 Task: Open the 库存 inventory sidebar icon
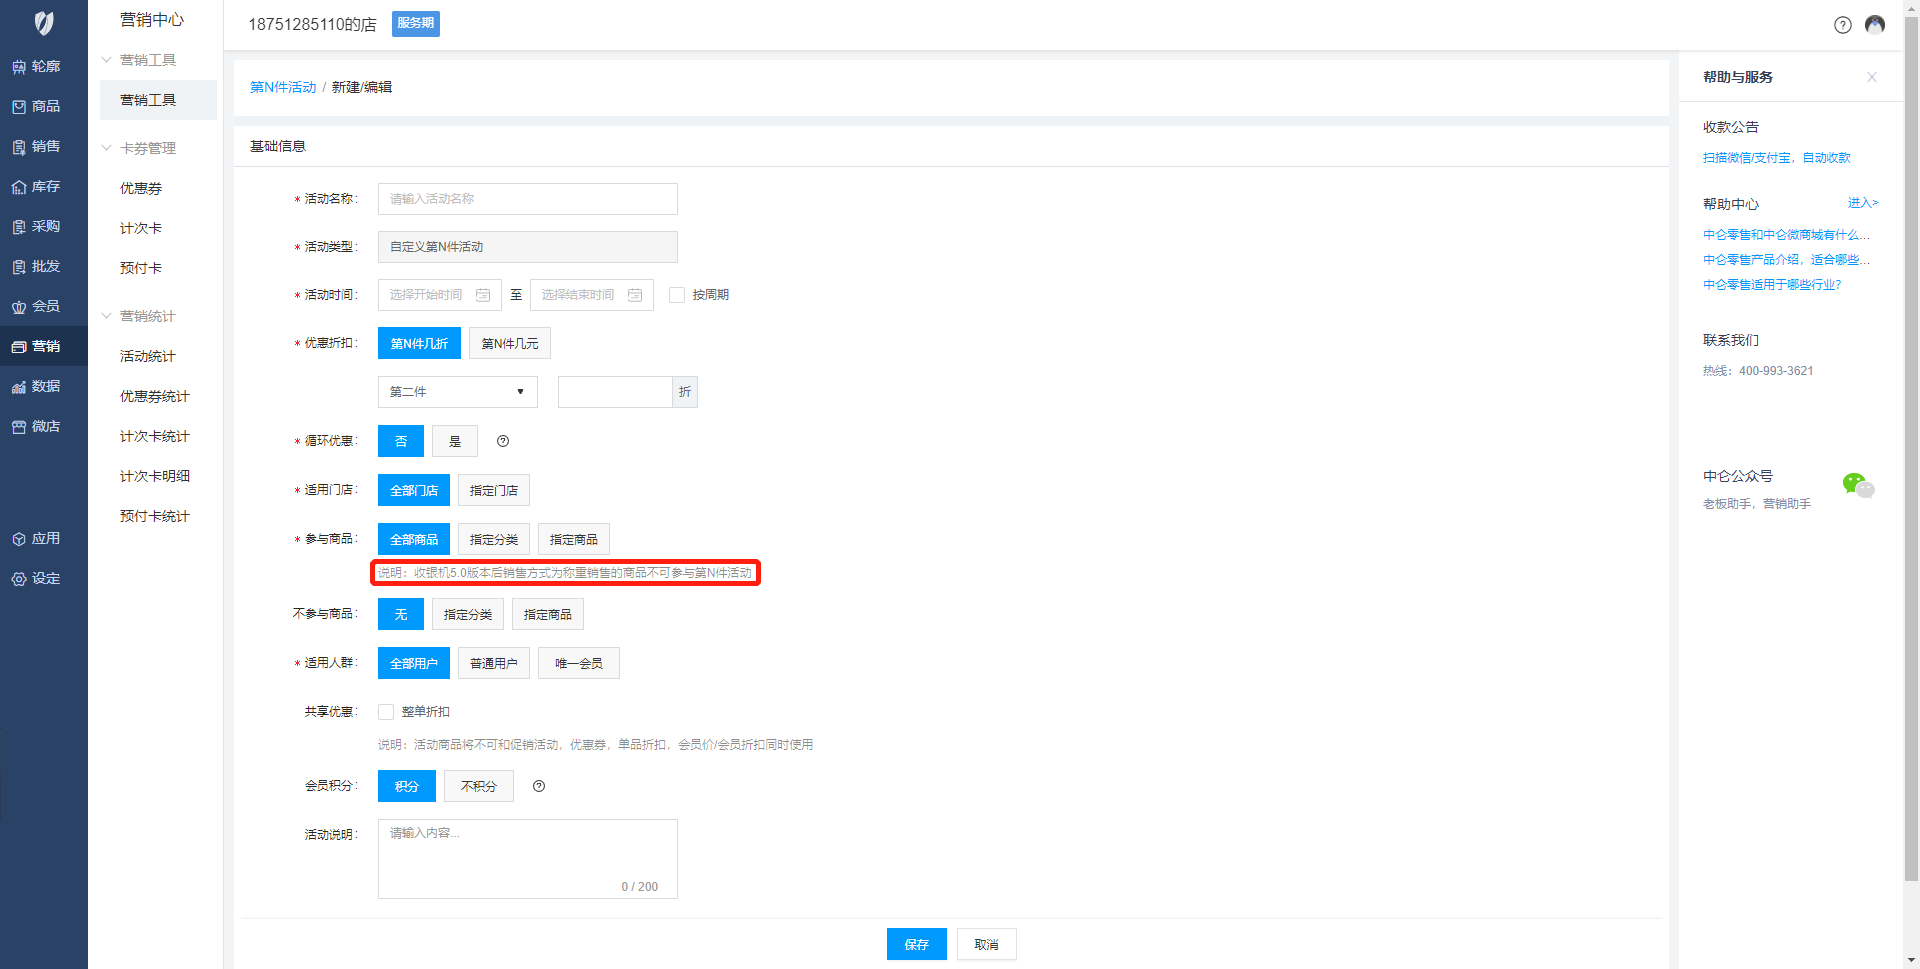(19, 187)
